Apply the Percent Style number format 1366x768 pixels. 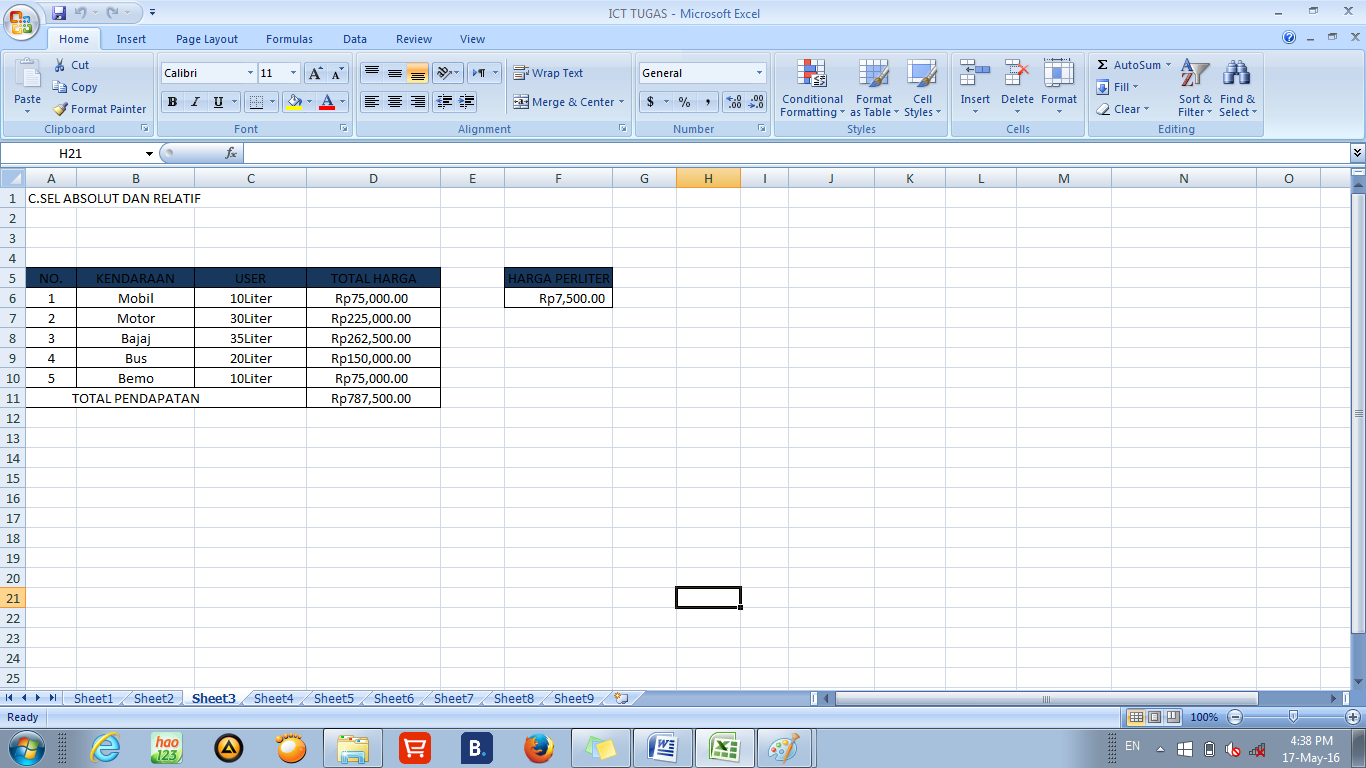pos(685,101)
